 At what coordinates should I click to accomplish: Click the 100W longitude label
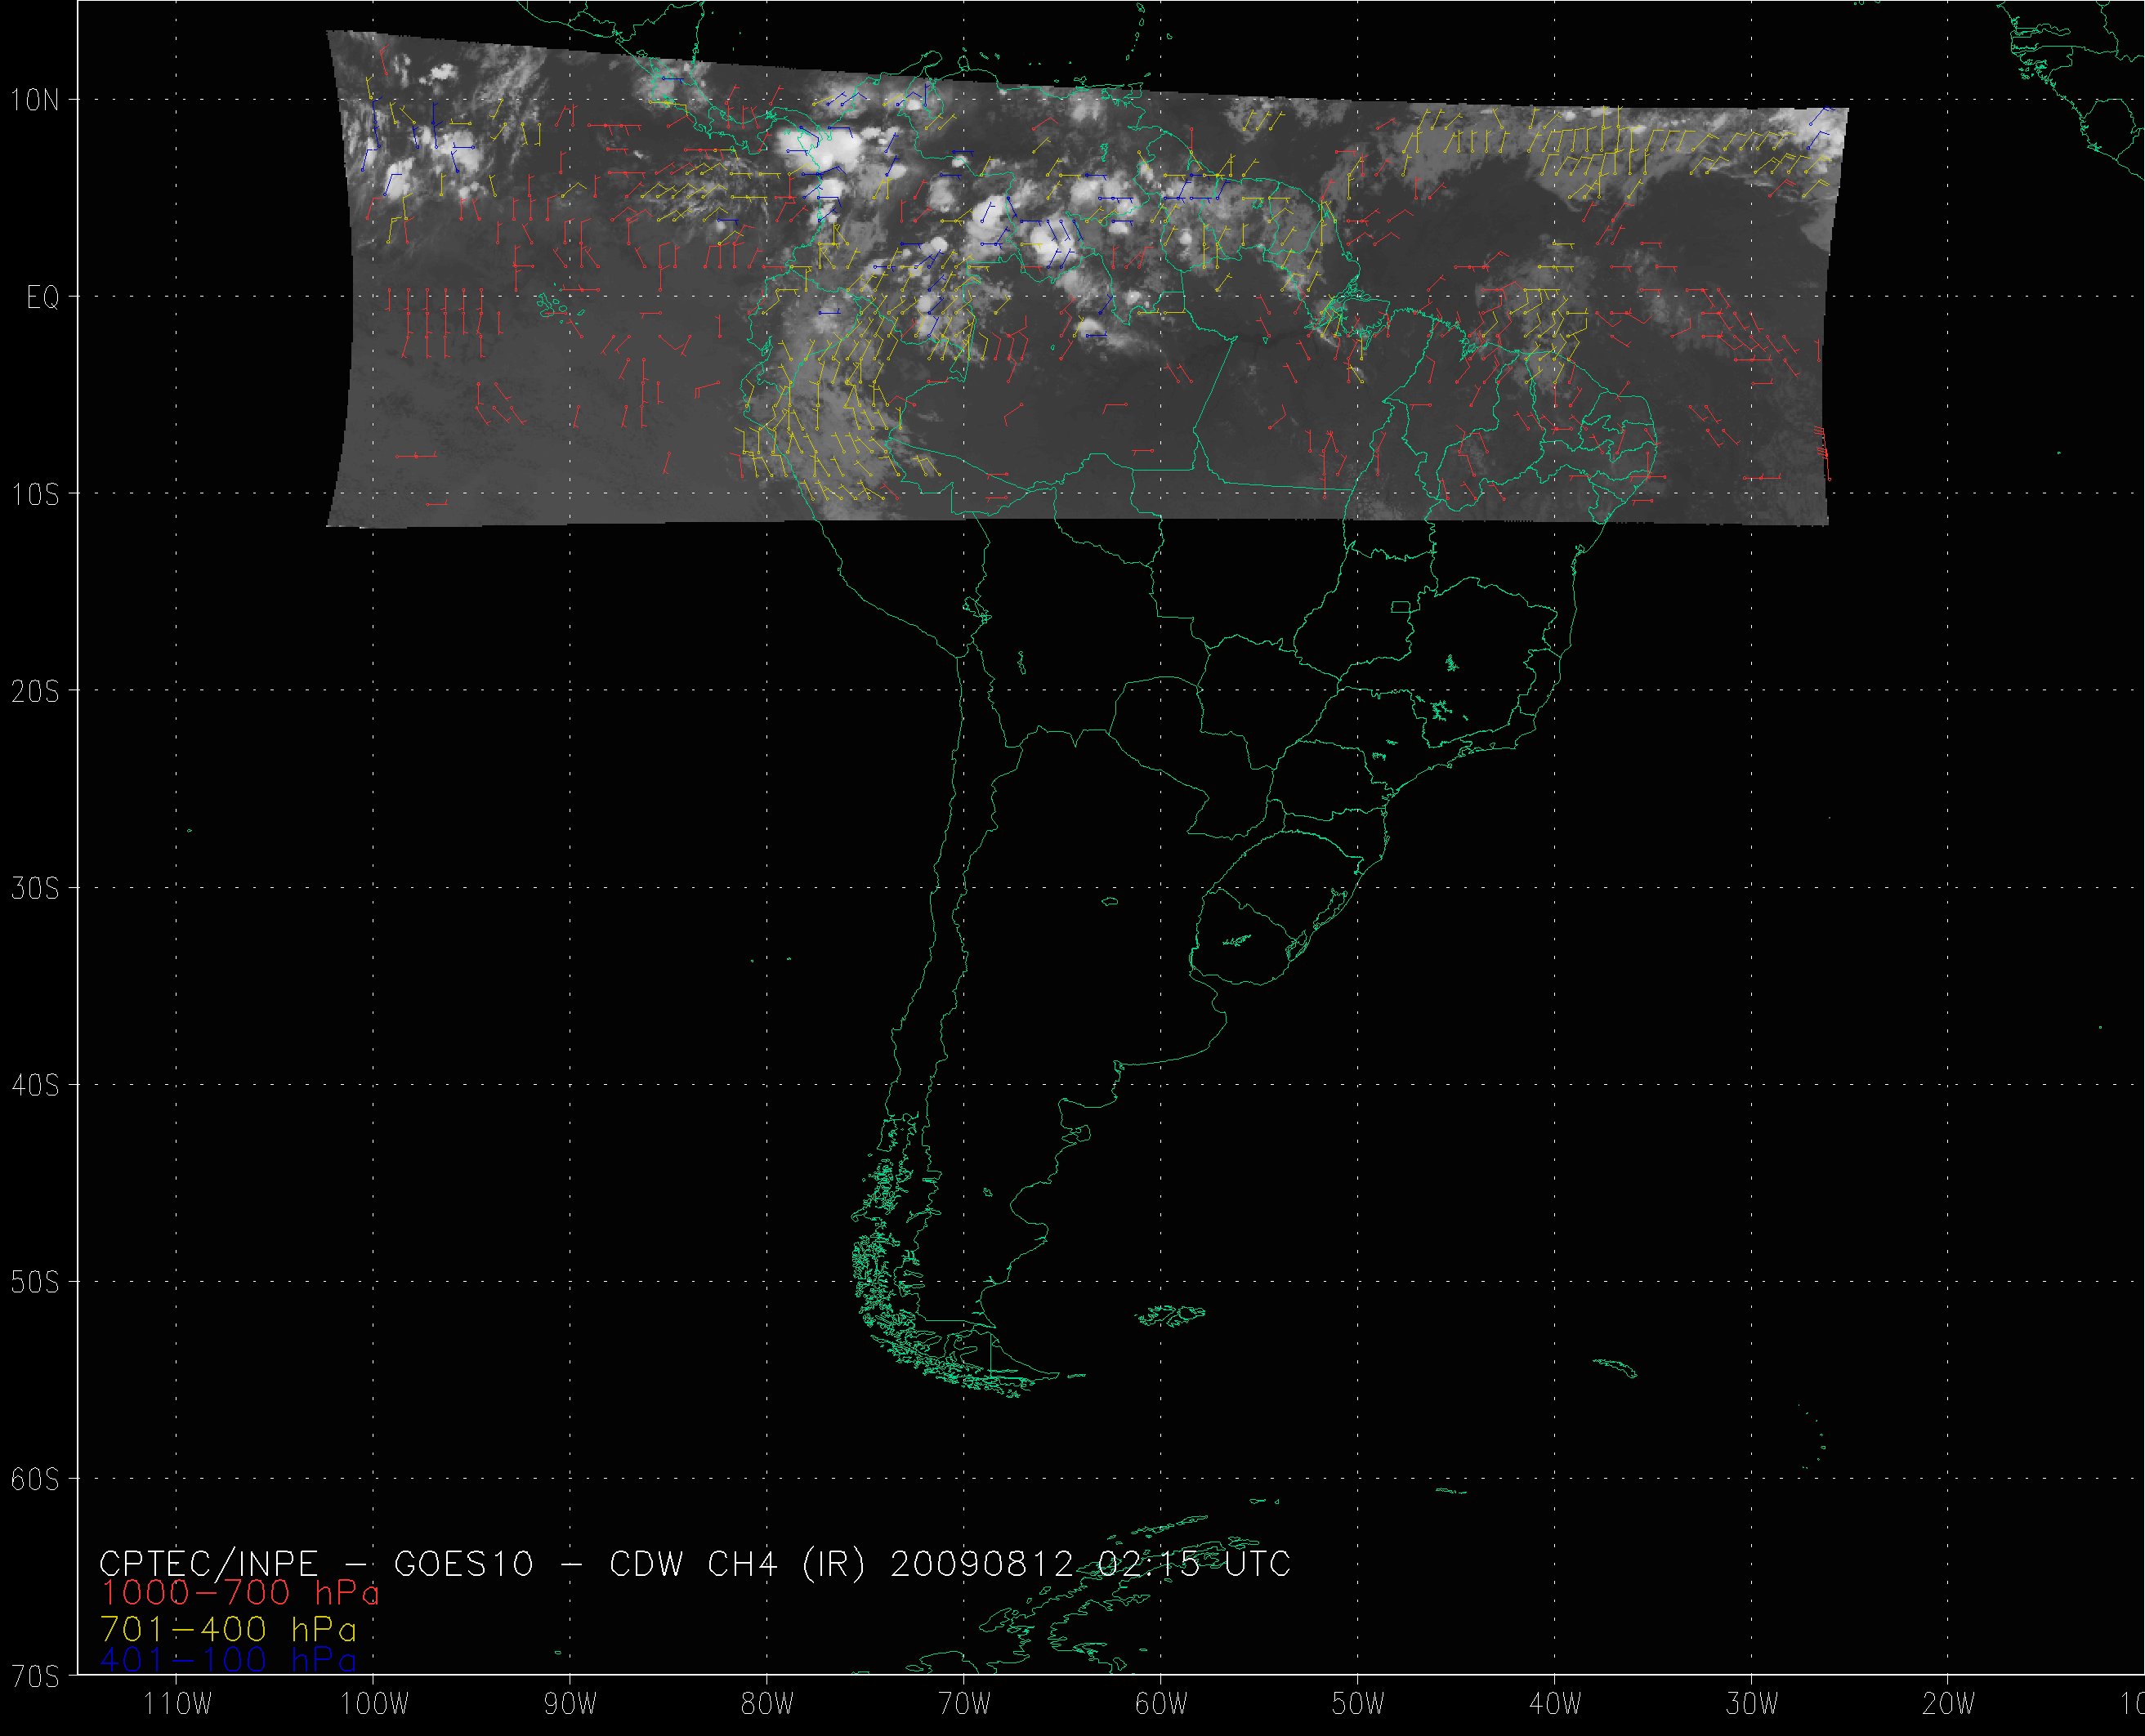coord(374,1705)
